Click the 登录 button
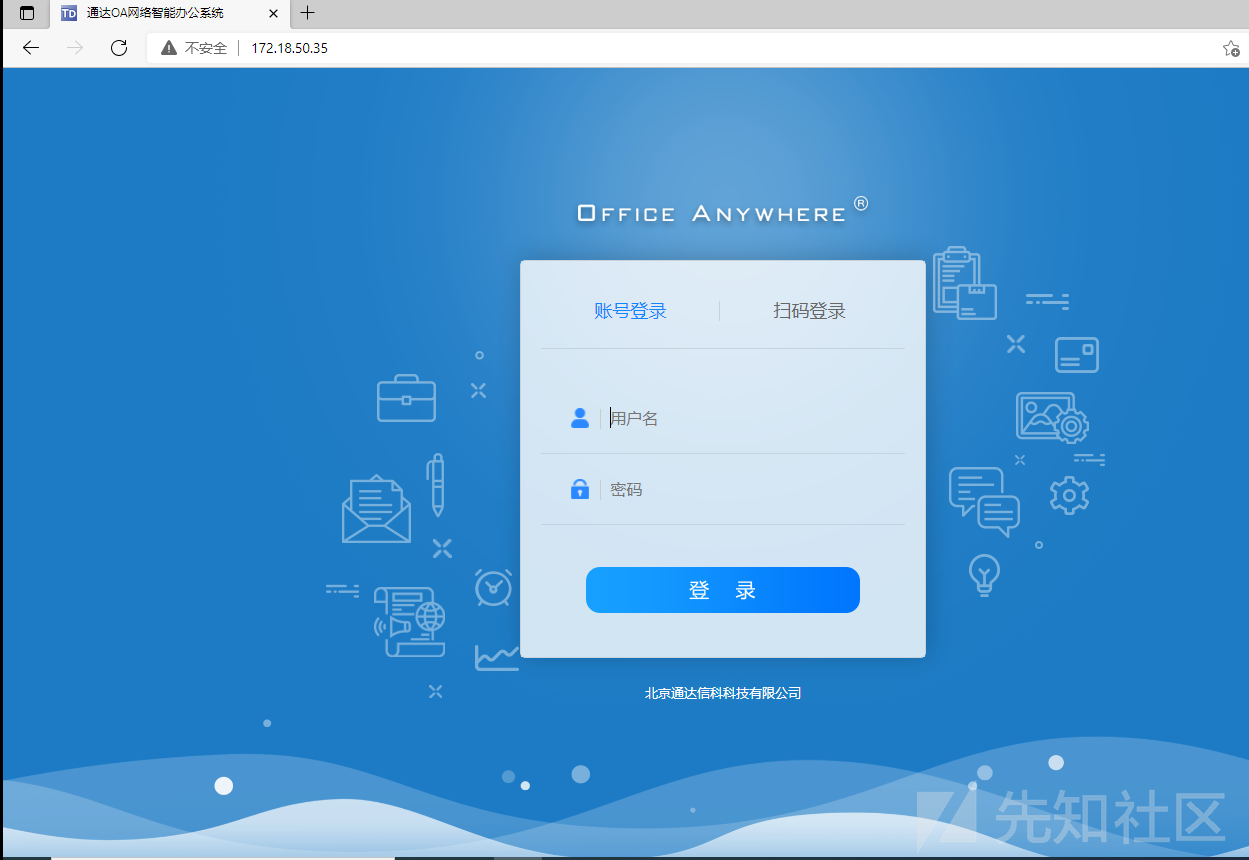The width and height of the screenshot is (1249, 860). tap(723, 590)
